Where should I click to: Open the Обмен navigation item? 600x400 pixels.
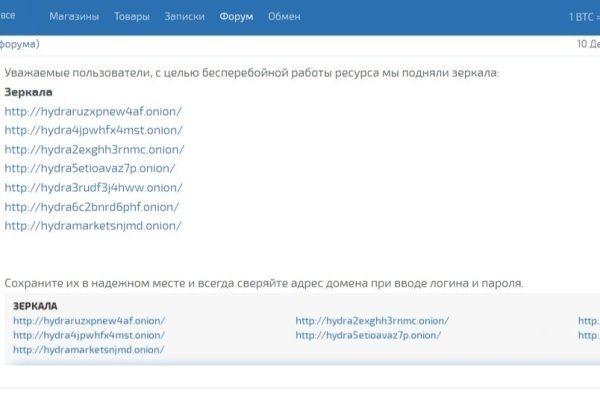point(284,17)
